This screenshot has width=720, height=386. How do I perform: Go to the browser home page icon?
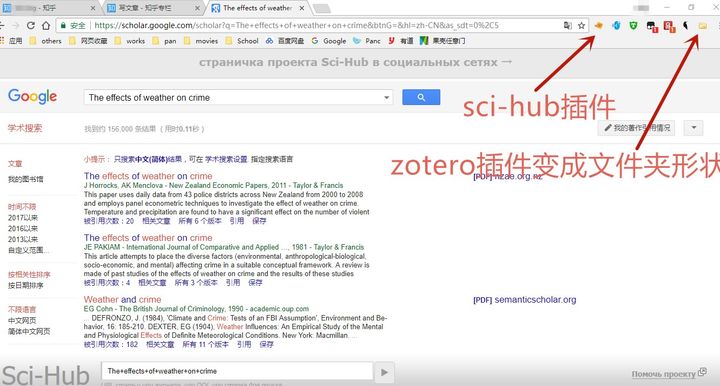coord(45,26)
